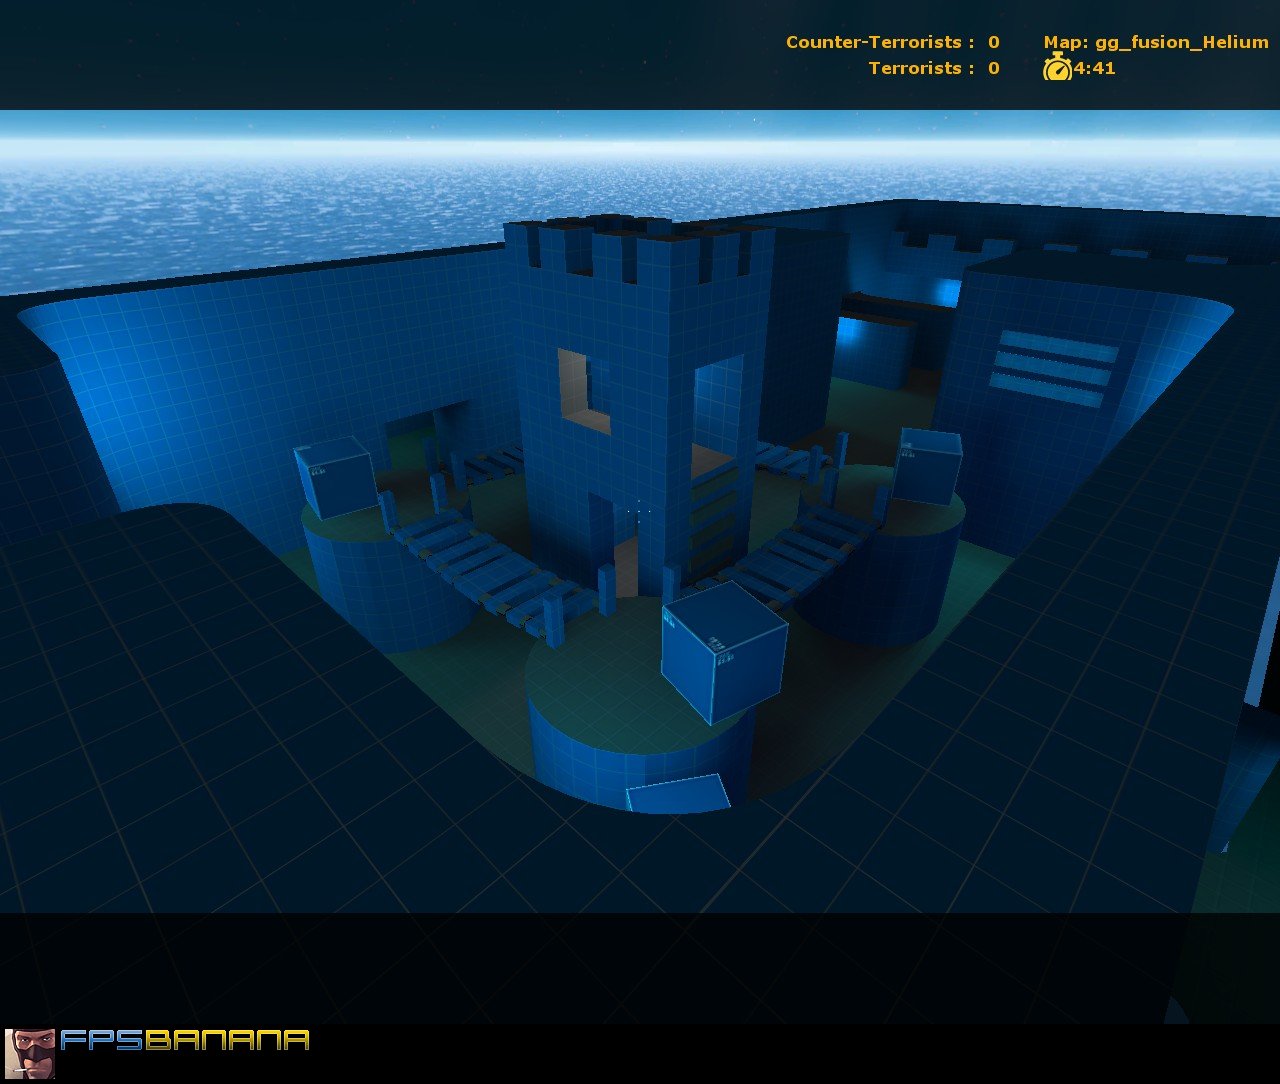Screen dimensions: 1280x1084
Task: Click the lit upper window of the tower
Action: point(573,385)
